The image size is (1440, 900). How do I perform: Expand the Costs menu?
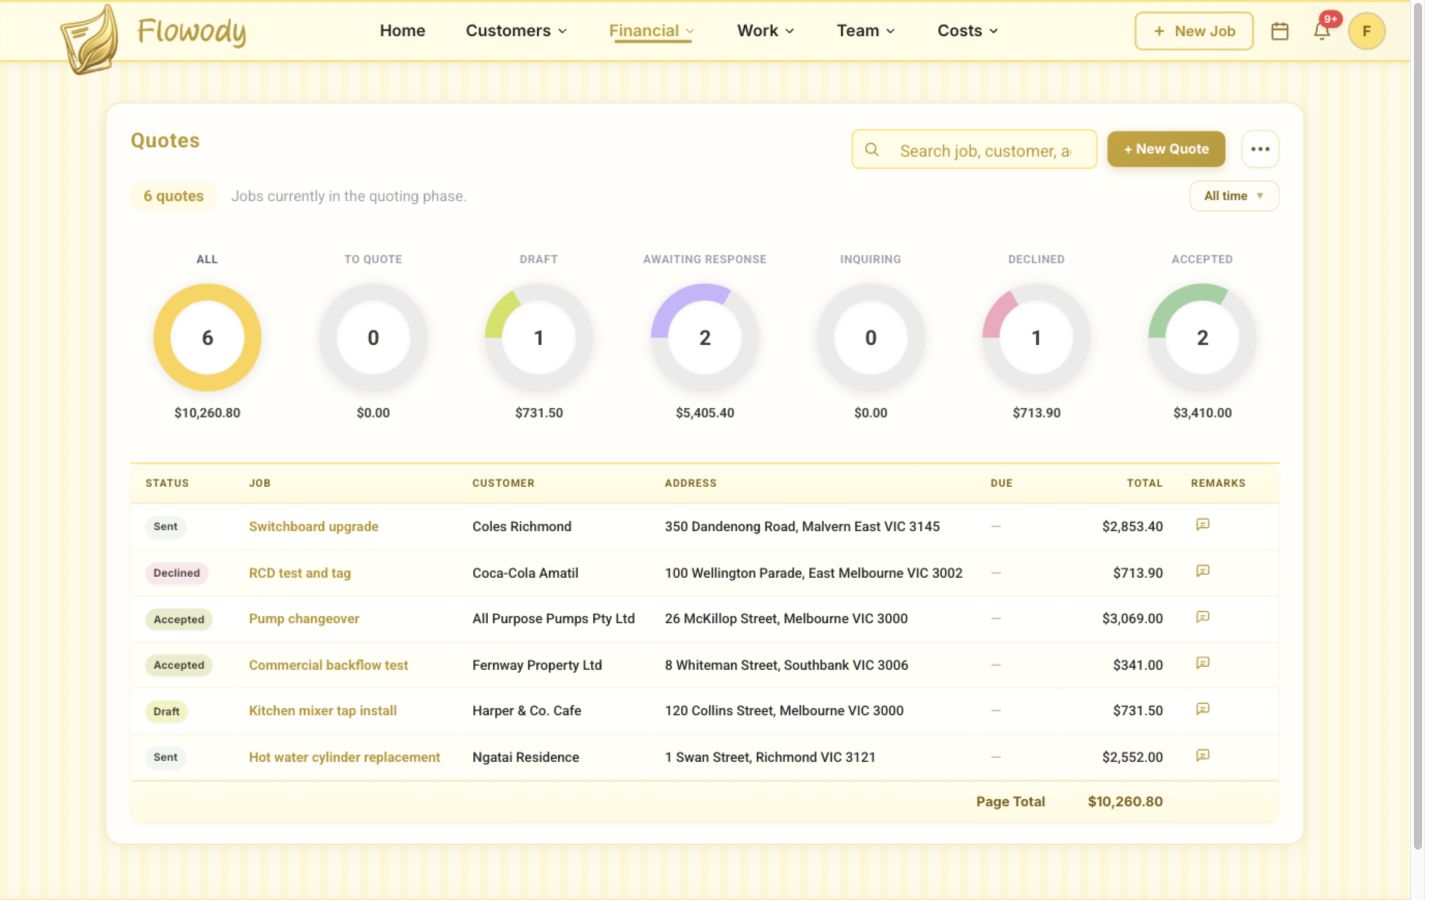[967, 31]
